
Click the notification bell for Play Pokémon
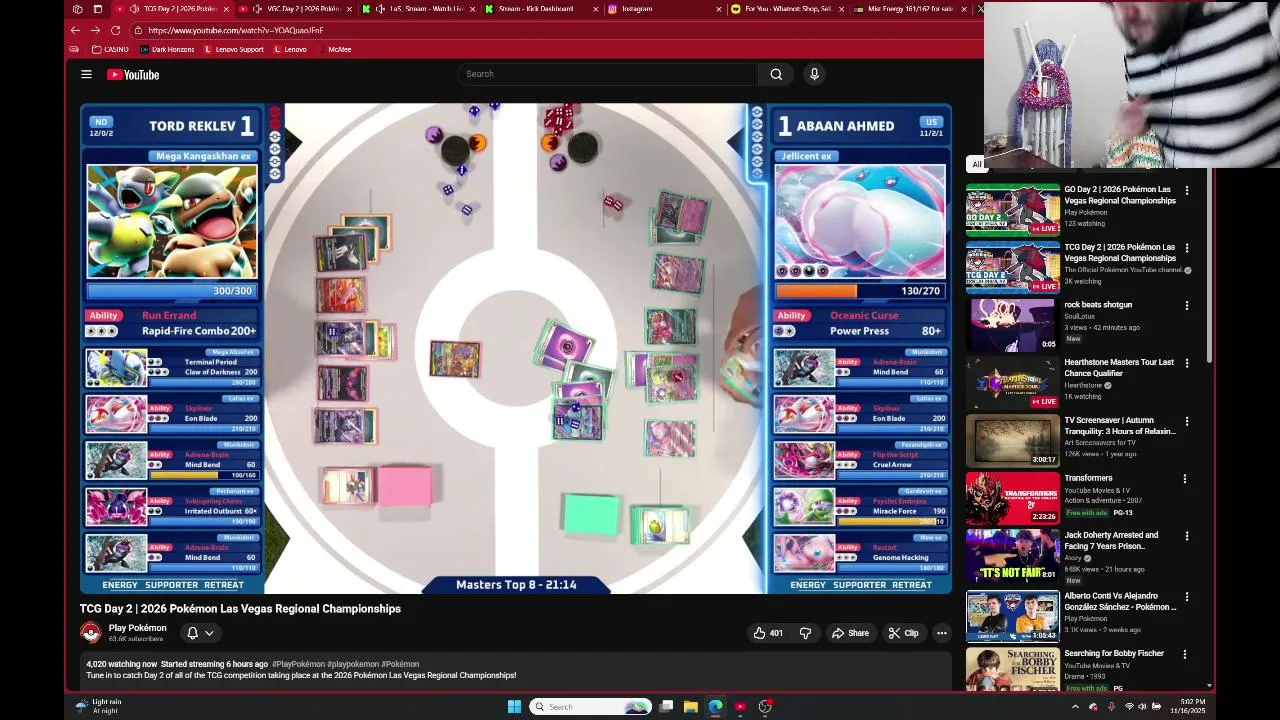192,633
